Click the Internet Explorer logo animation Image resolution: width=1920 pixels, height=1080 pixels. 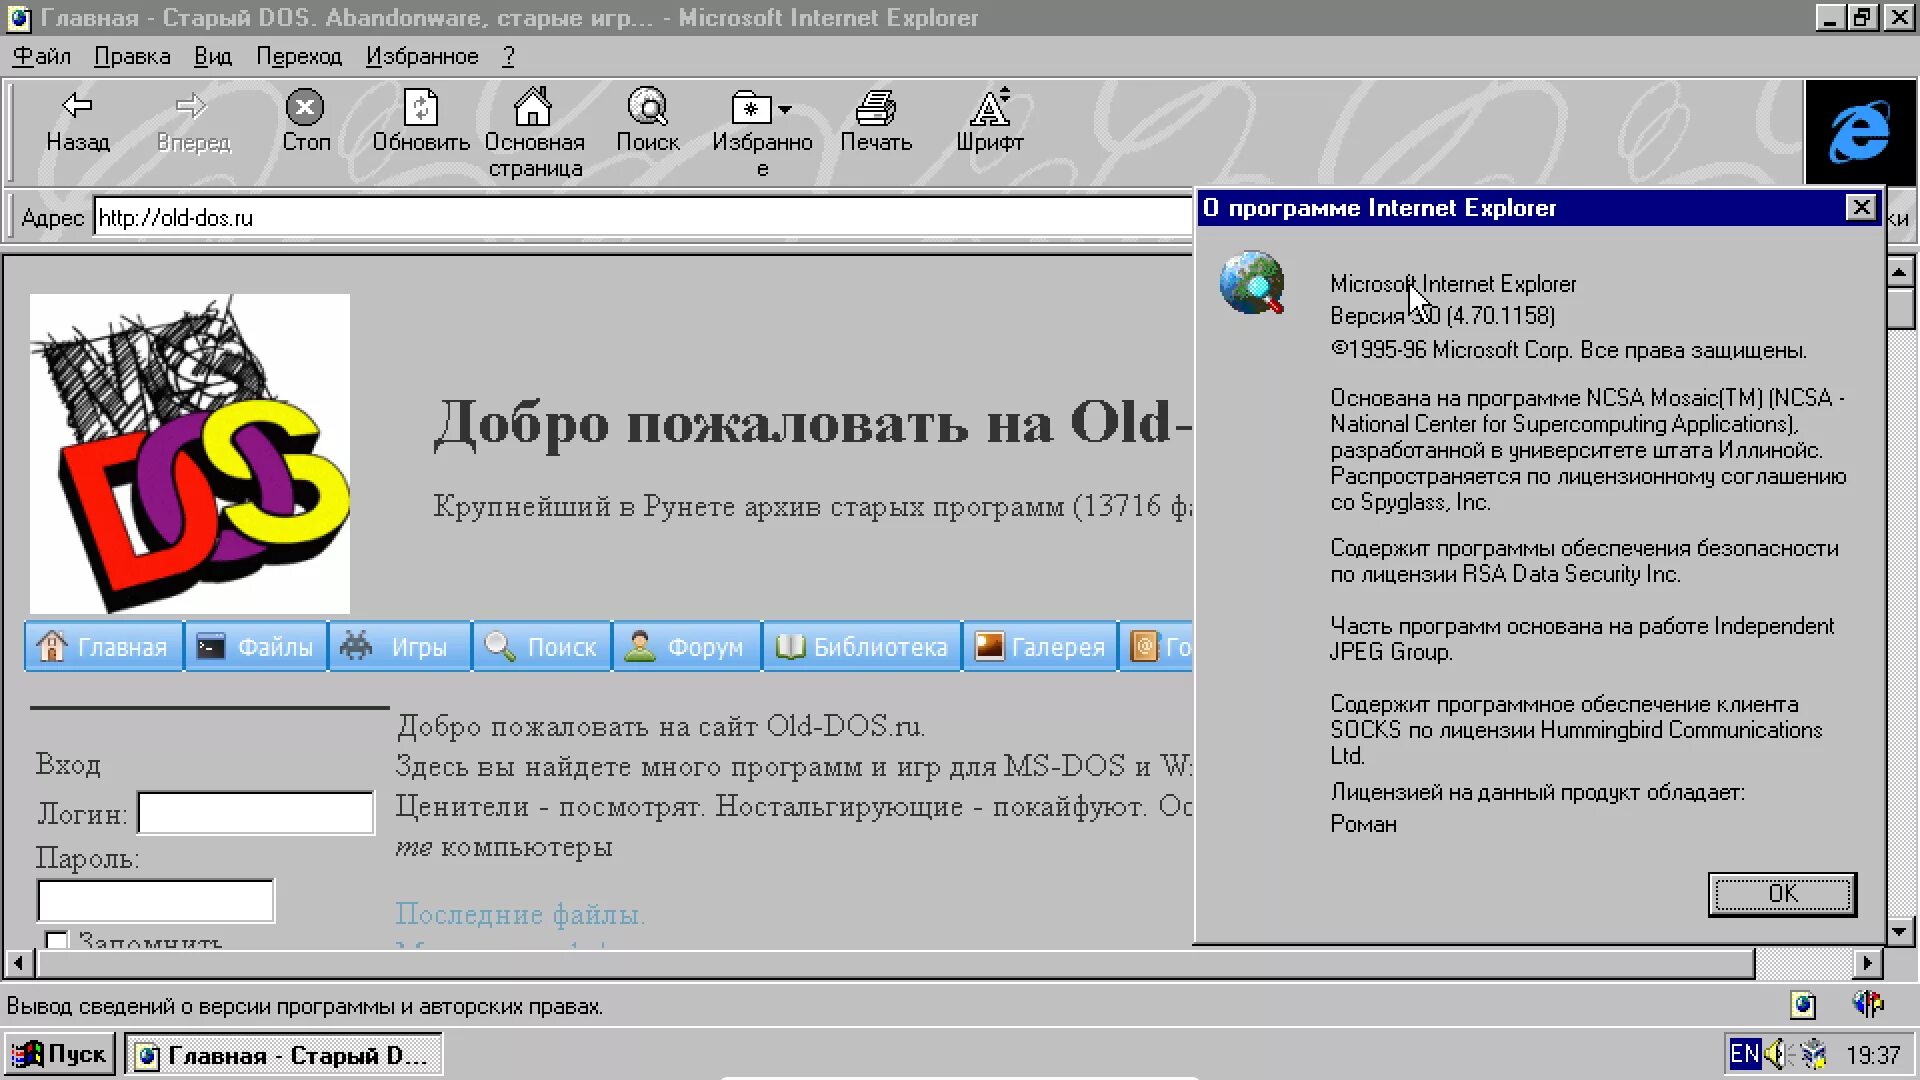coord(1859,132)
